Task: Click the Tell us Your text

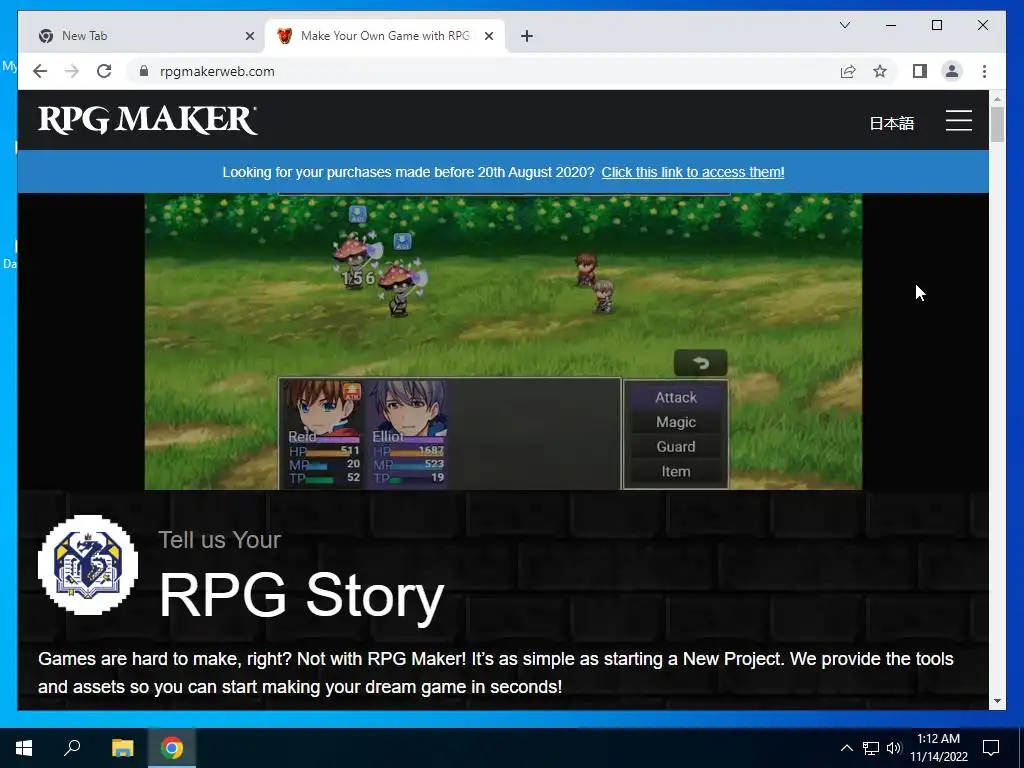Action: pos(219,539)
